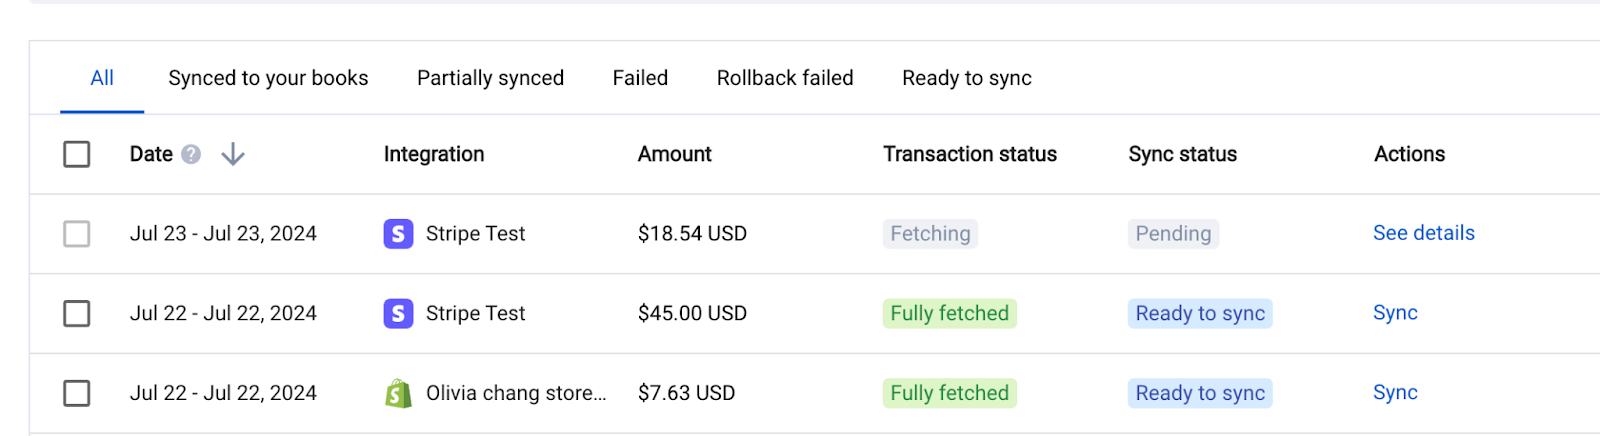Click the Pending sync status badge
1600x436 pixels.
pyautogui.click(x=1173, y=234)
